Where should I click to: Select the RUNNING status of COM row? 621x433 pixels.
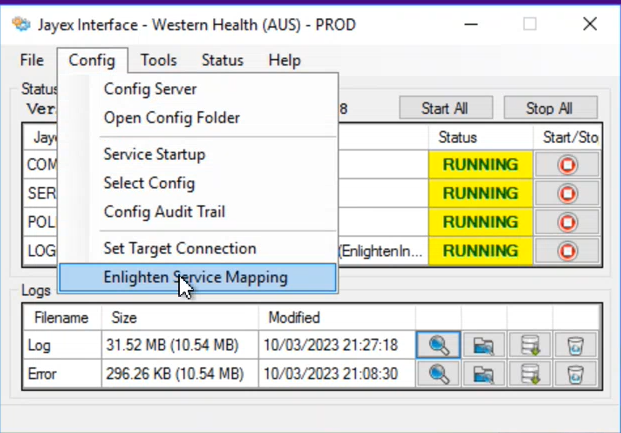[x=480, y=164]
